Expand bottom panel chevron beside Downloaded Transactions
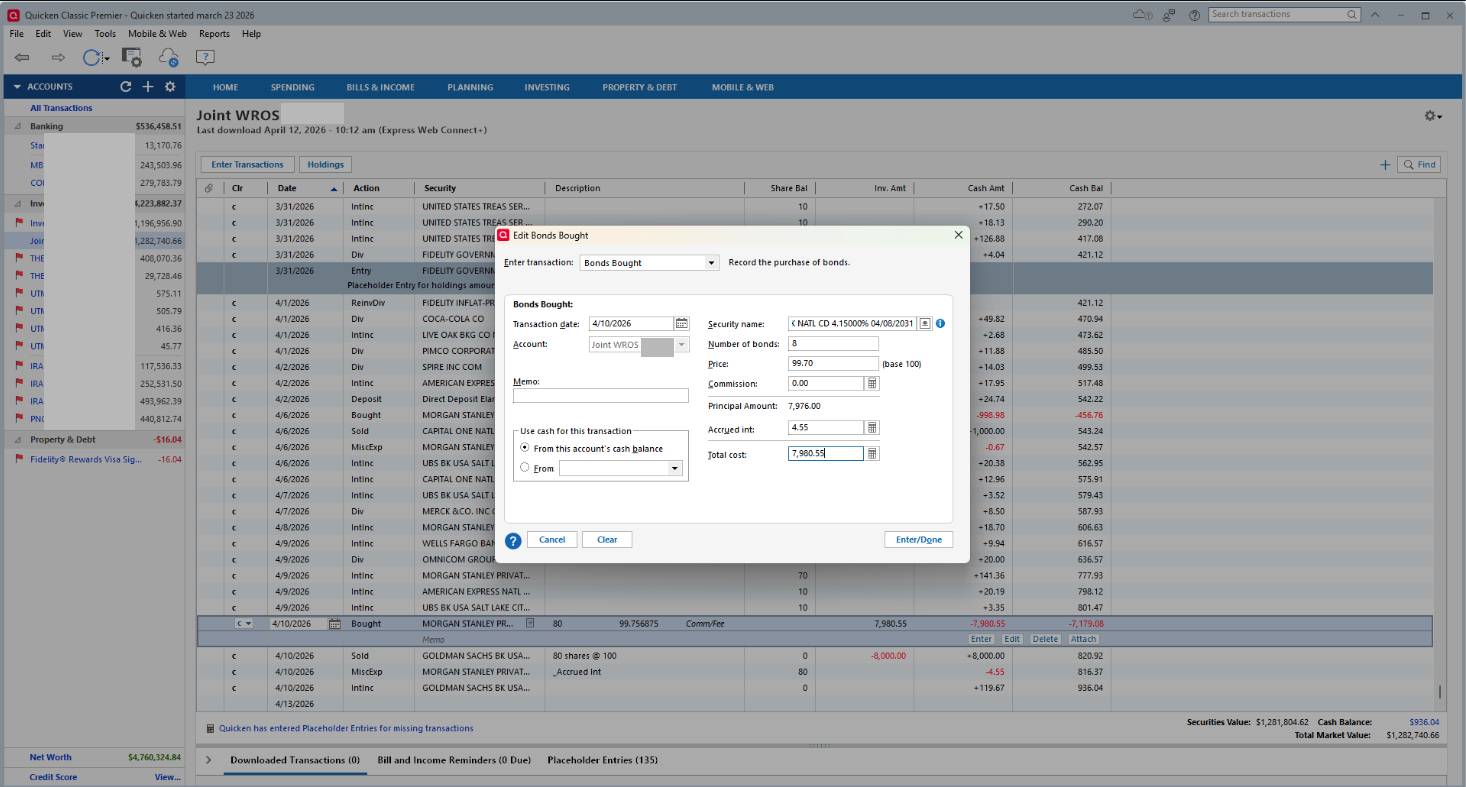The width and height of the screenshot is (1466, 787). point(209,761)
